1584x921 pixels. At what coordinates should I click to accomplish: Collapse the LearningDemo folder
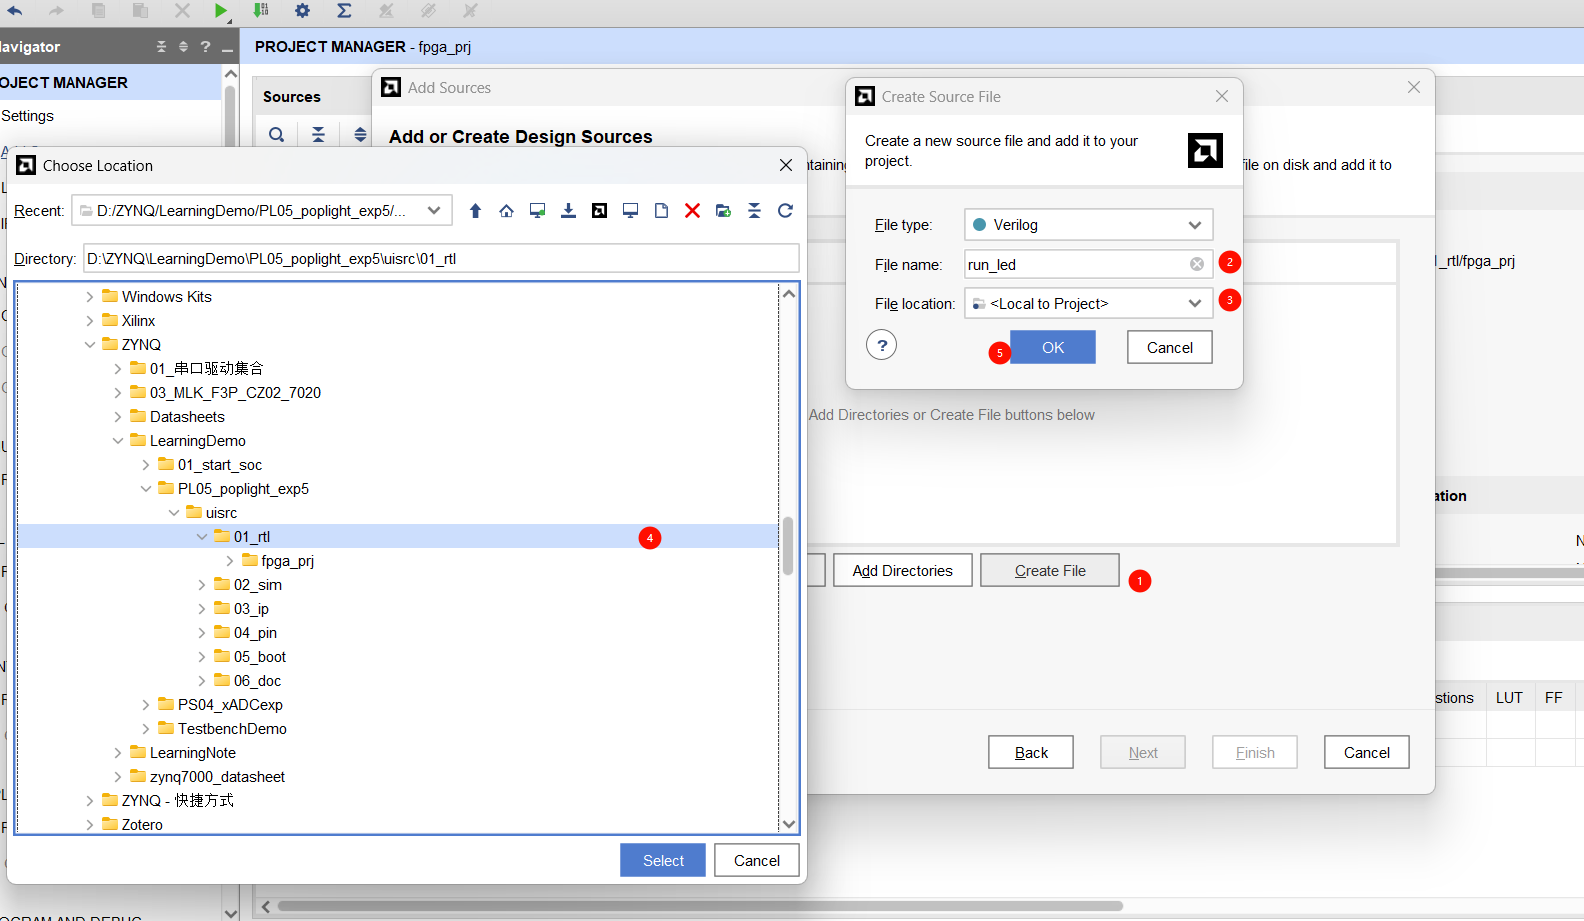click(117, 441)
